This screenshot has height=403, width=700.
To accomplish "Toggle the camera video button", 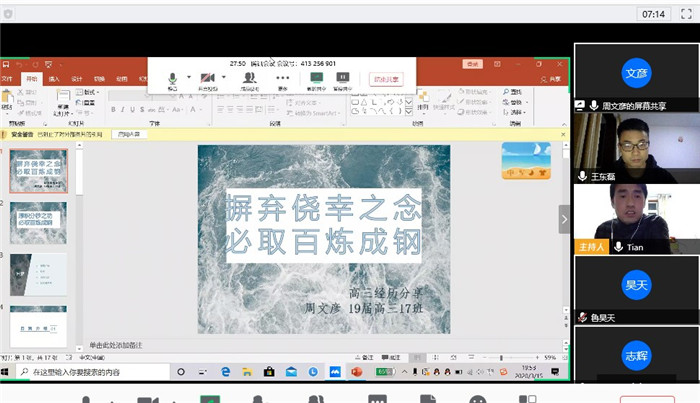I will (207, 78).
